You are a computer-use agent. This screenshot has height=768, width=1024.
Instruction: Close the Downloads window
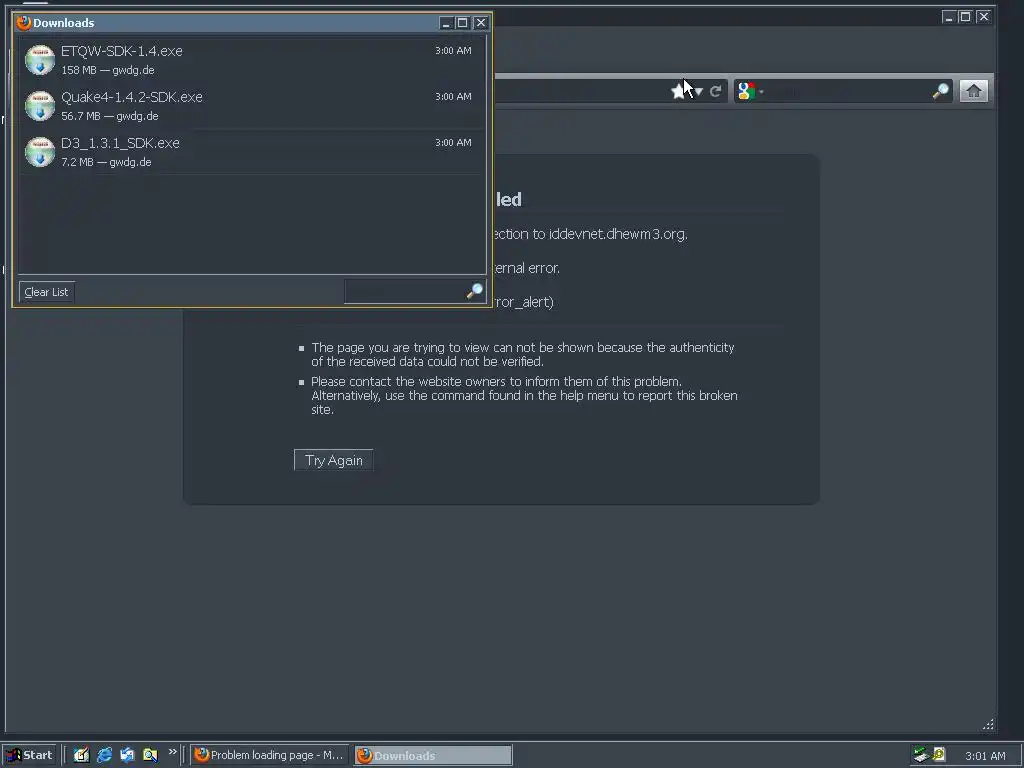tap(481, 23)
